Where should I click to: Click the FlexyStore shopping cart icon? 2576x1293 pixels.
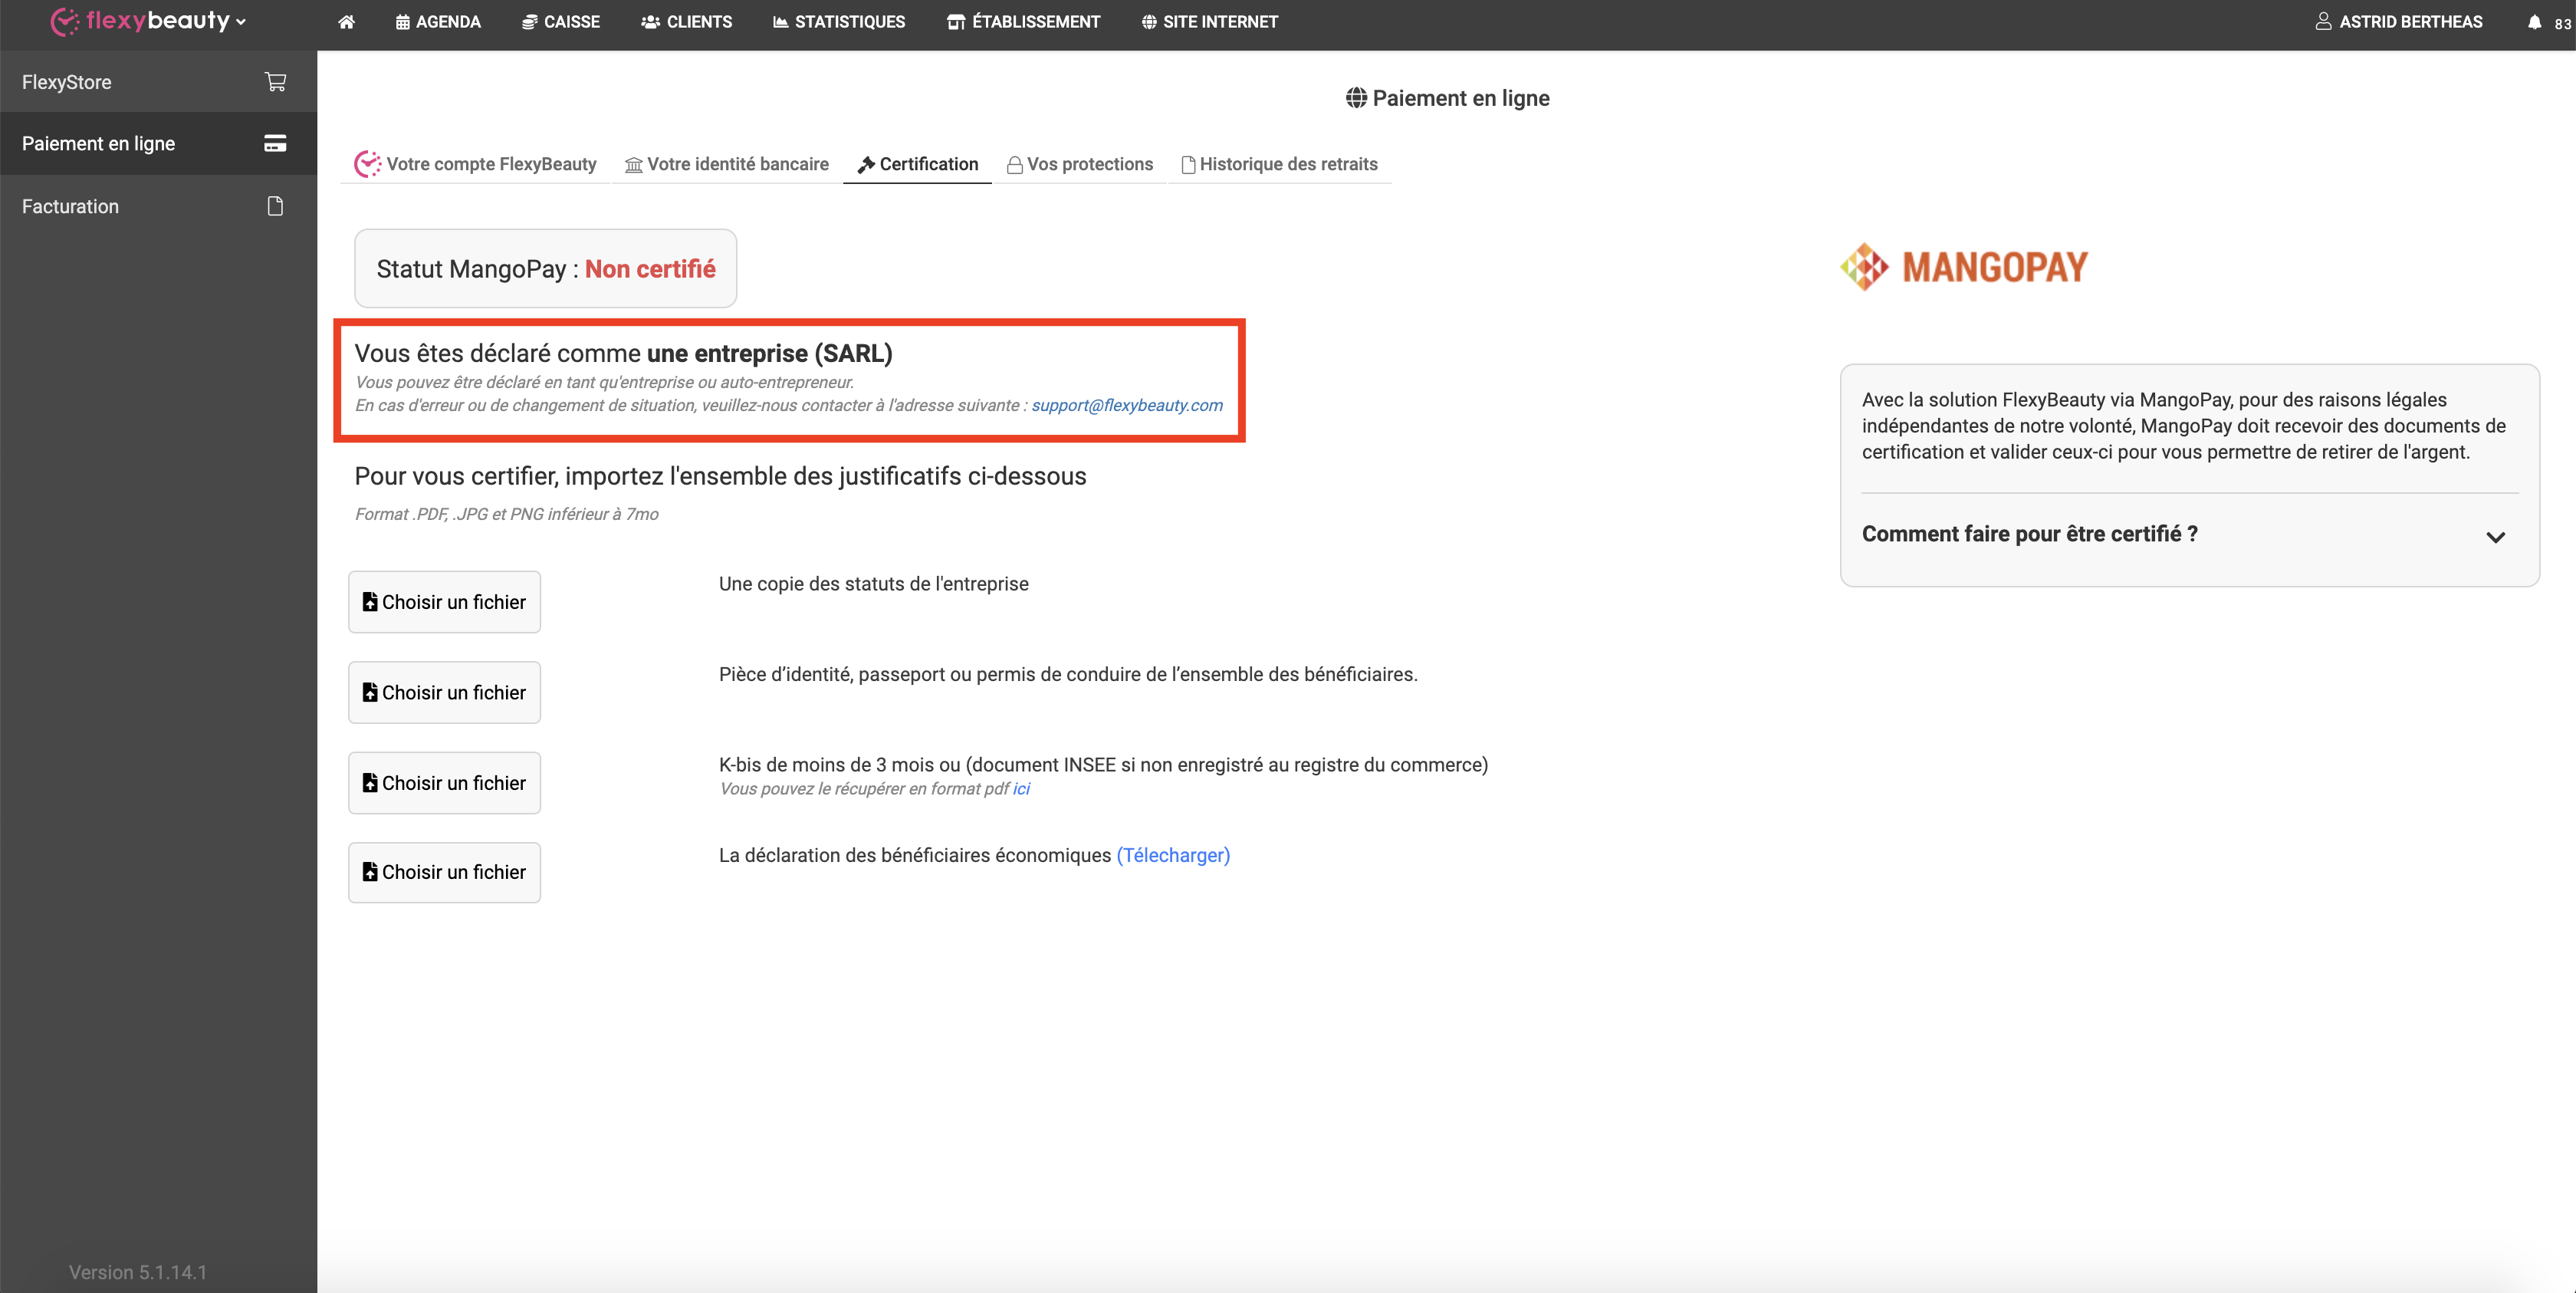276,82
